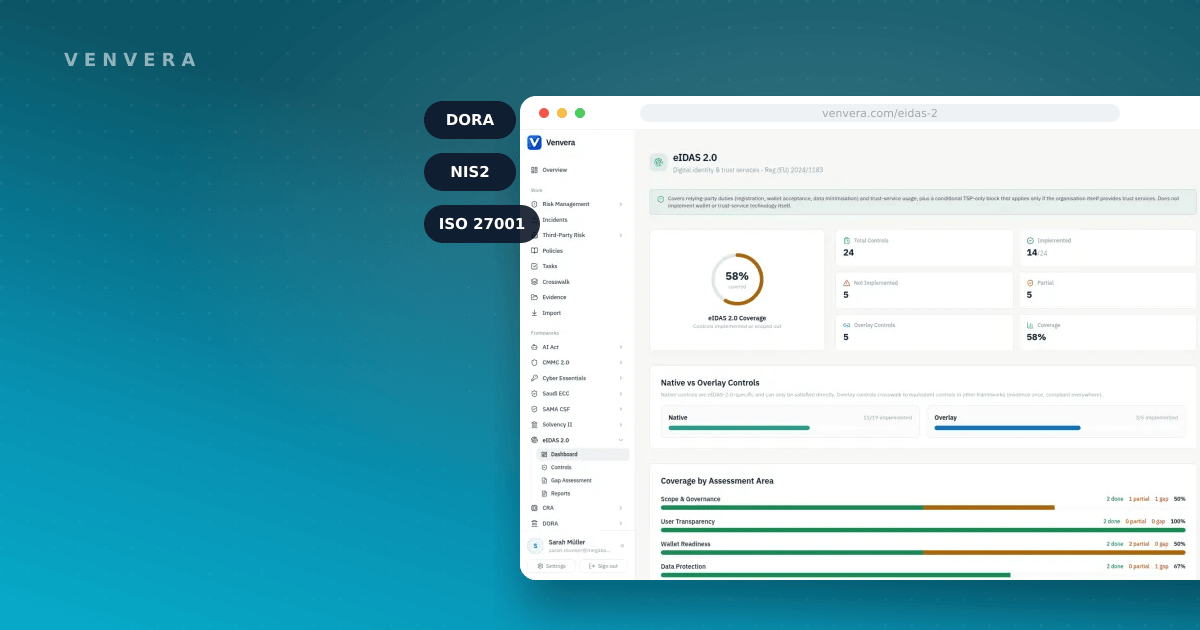Click the Policies book icon
Viewport: 1200px width, 630px height.
click(x=534, y=251)
